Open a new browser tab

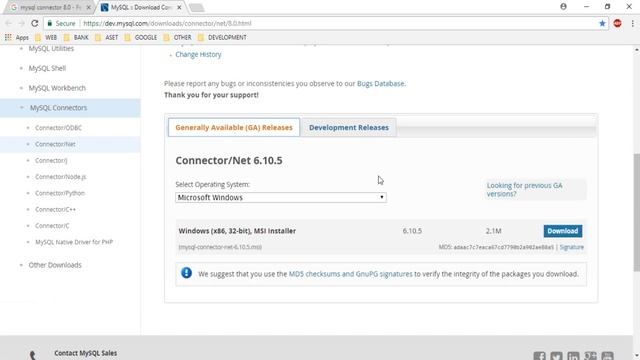(x=197, y=7)
